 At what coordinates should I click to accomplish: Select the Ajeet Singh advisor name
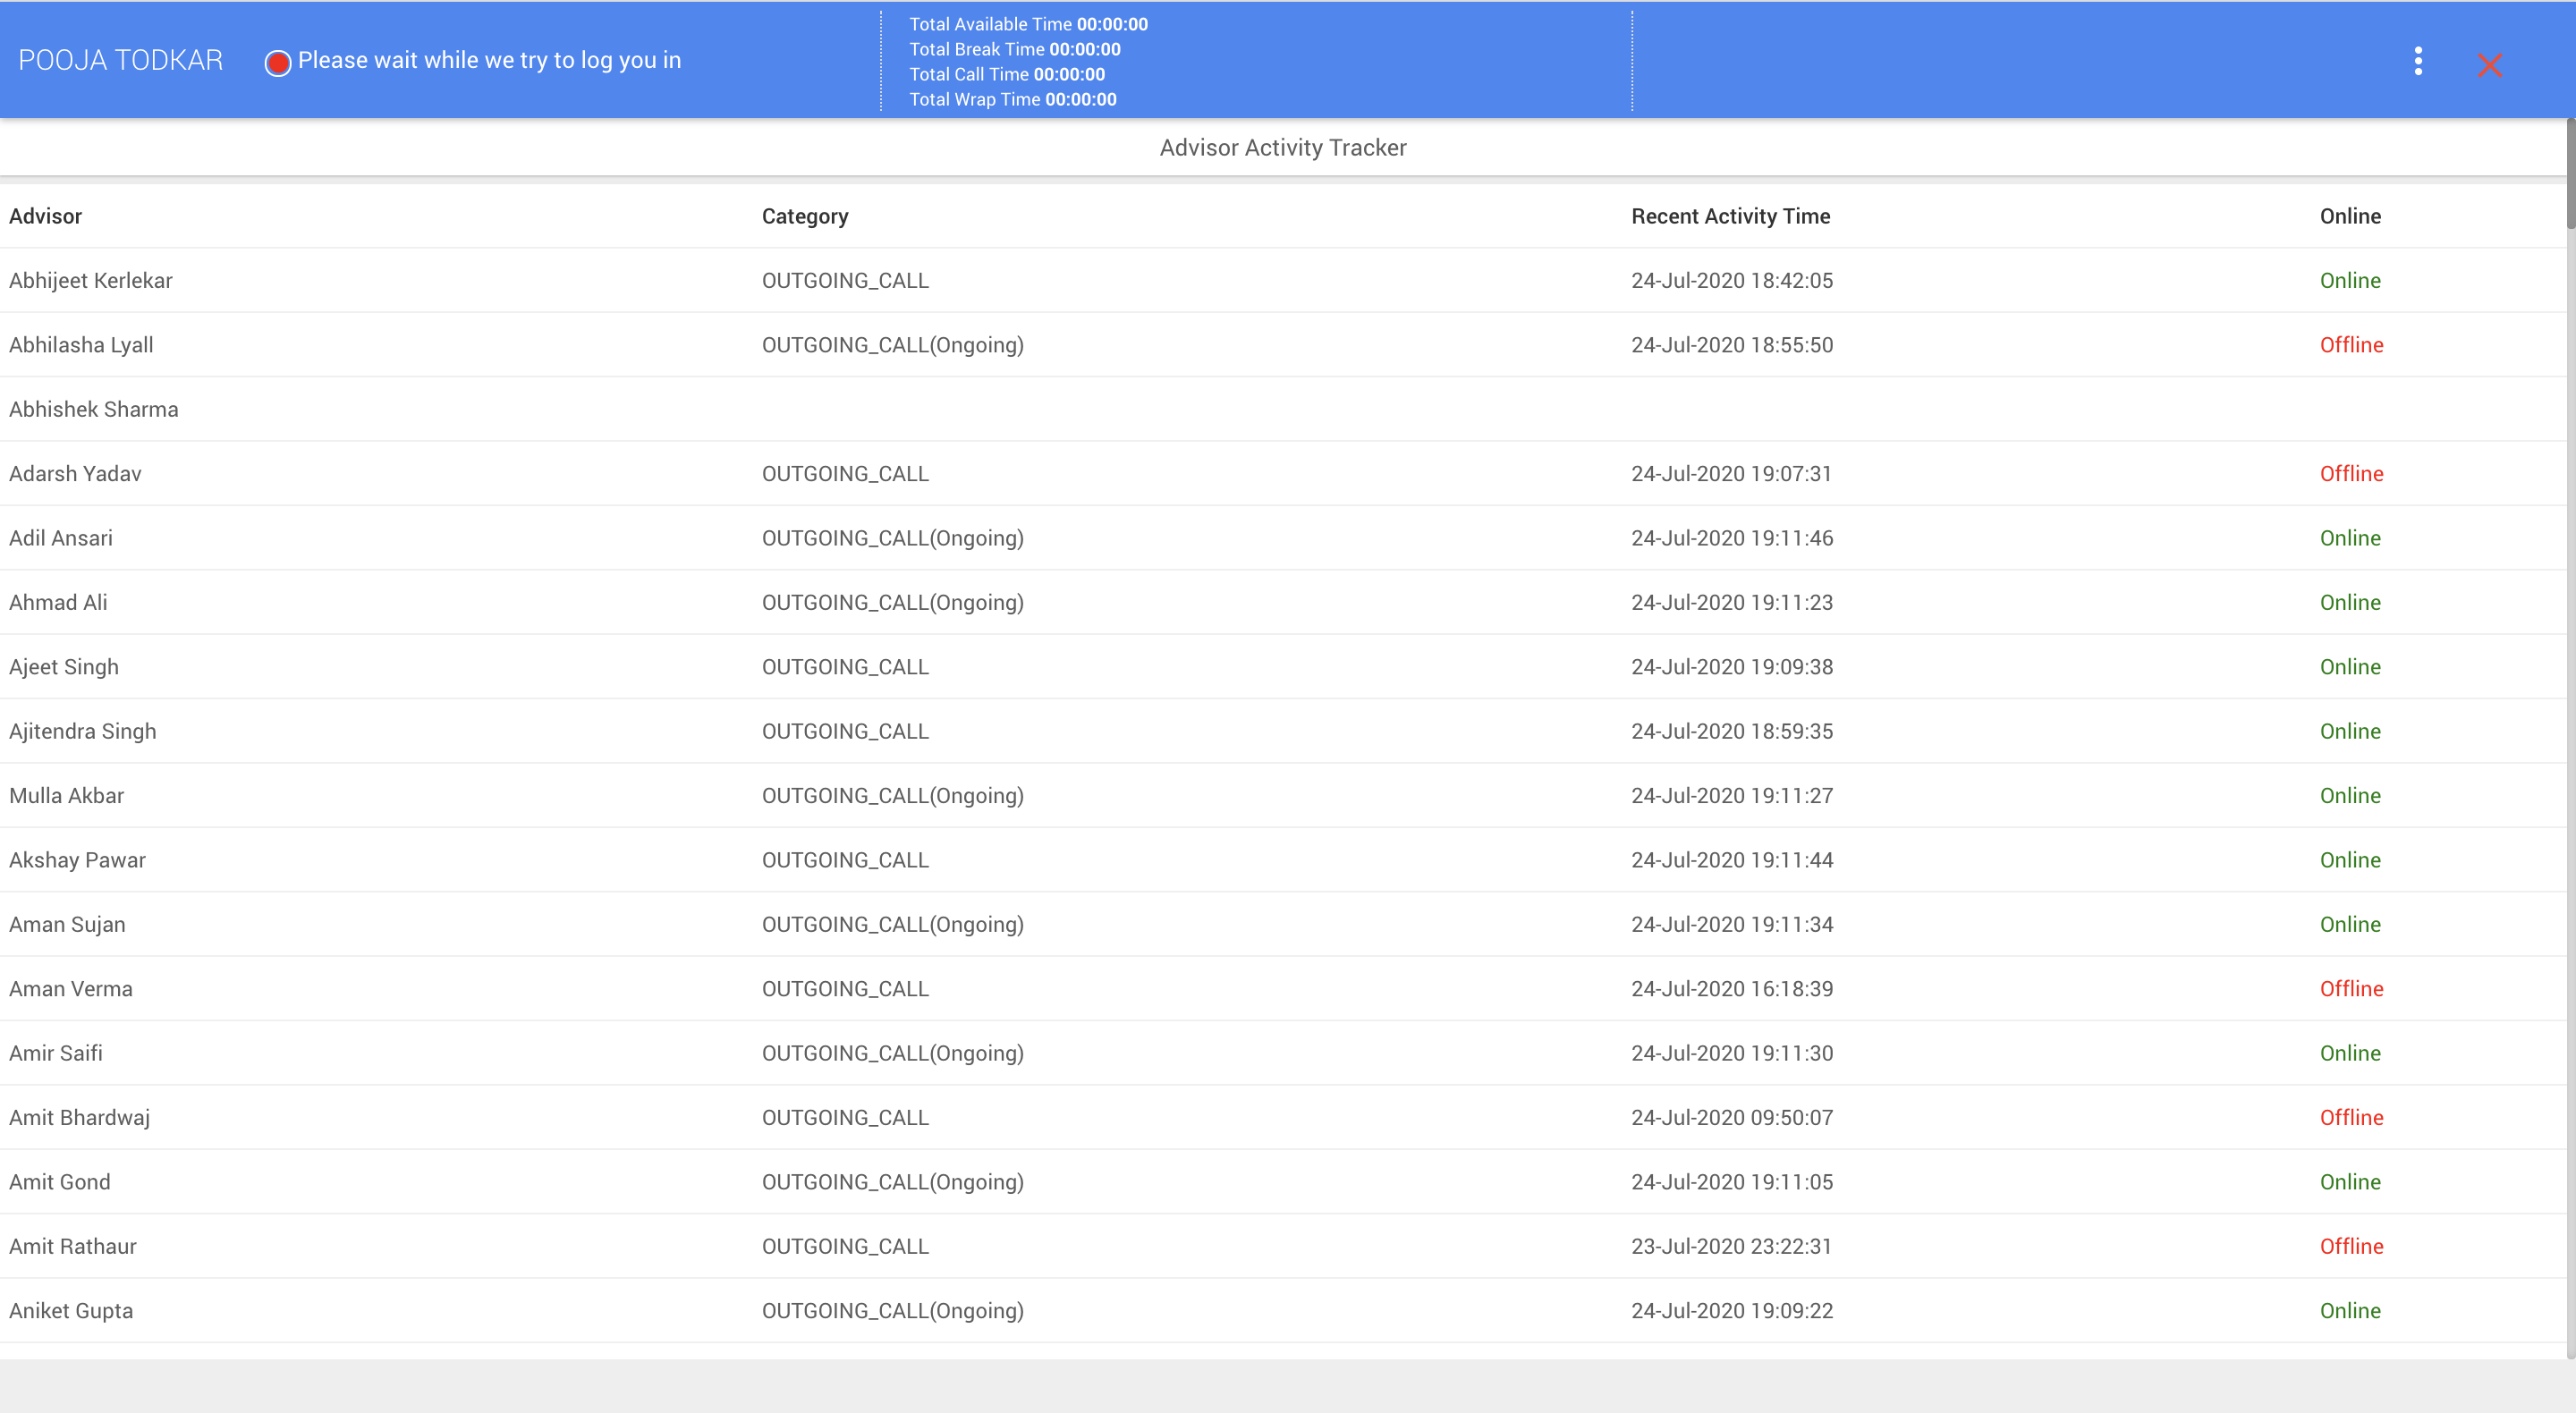coord(64,667)
